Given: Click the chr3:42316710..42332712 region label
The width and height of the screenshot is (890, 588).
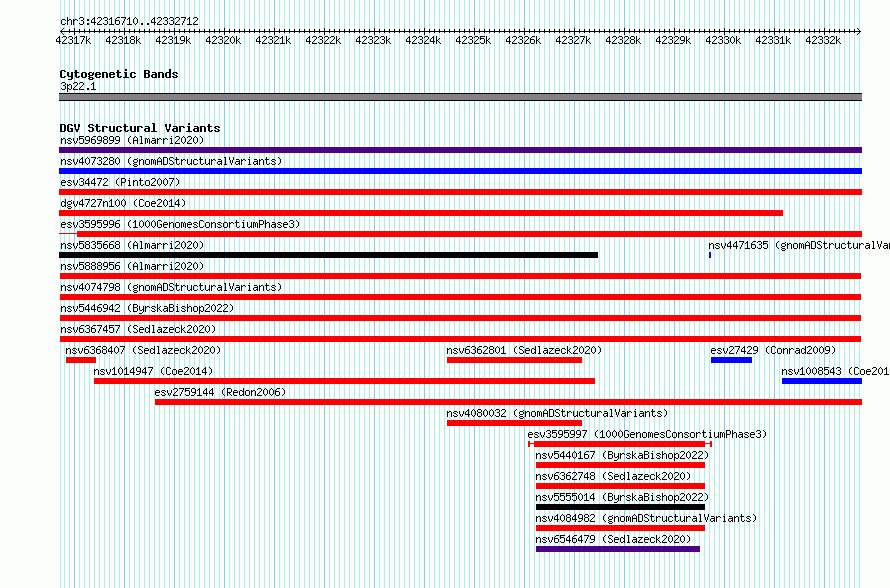Looking at the screenshot, I should (x=129, y=22).
